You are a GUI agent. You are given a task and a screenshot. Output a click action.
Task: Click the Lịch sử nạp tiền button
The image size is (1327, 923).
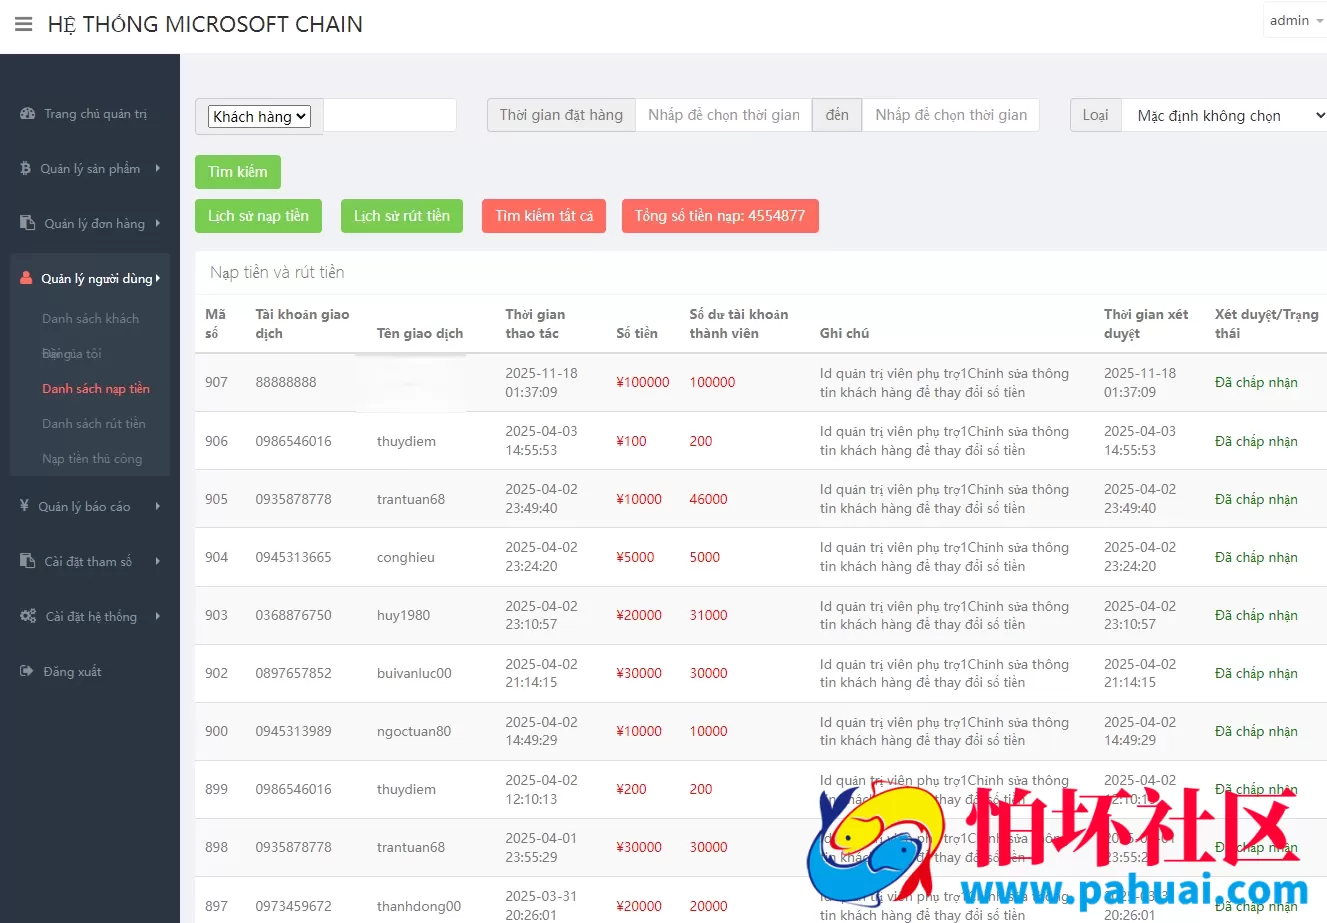tap(258, 216)
